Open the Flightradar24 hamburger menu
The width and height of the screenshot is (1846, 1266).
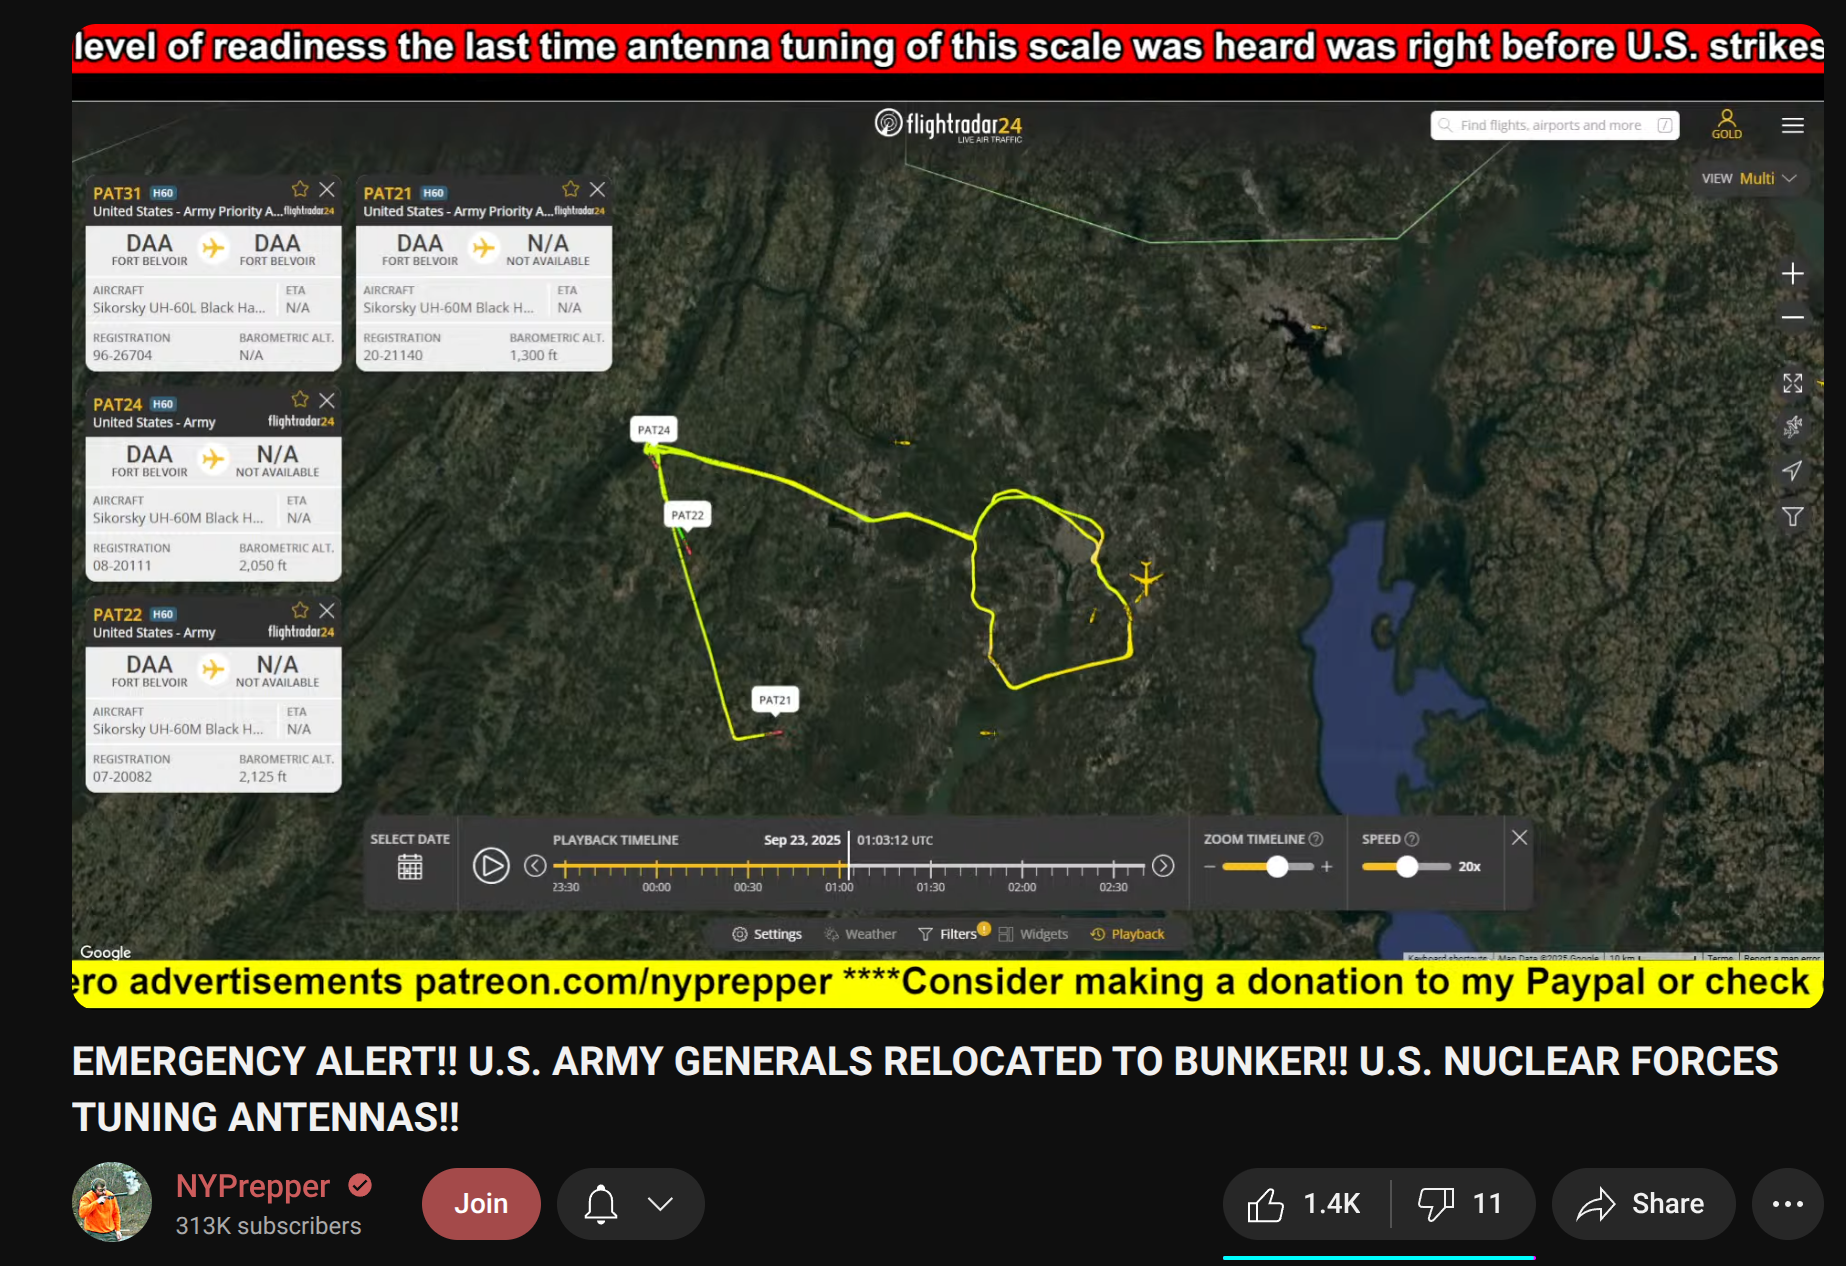pos(1792,125)
